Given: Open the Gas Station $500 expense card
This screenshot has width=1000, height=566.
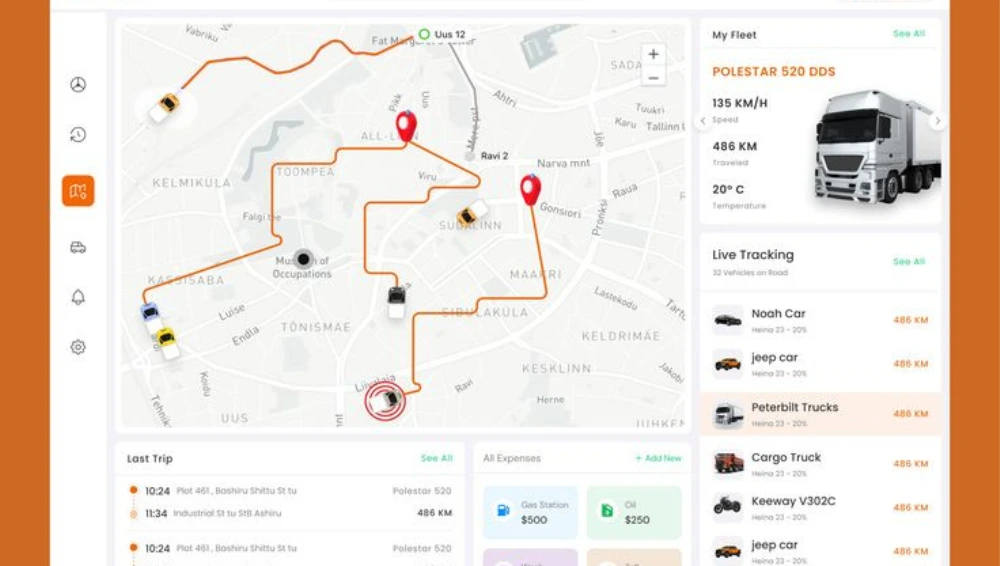Looking at the screenshot, I should (x=531, y=512).
